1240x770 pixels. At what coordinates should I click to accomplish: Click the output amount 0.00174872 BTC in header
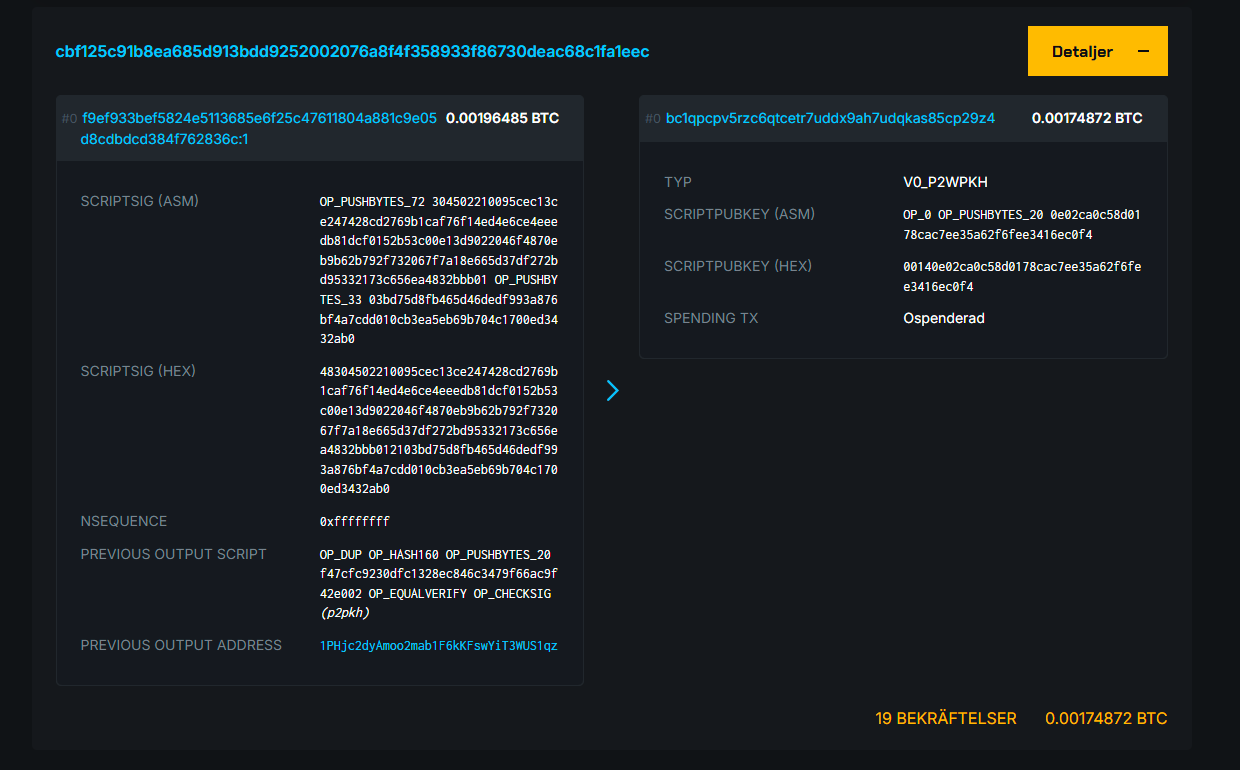1087,118
